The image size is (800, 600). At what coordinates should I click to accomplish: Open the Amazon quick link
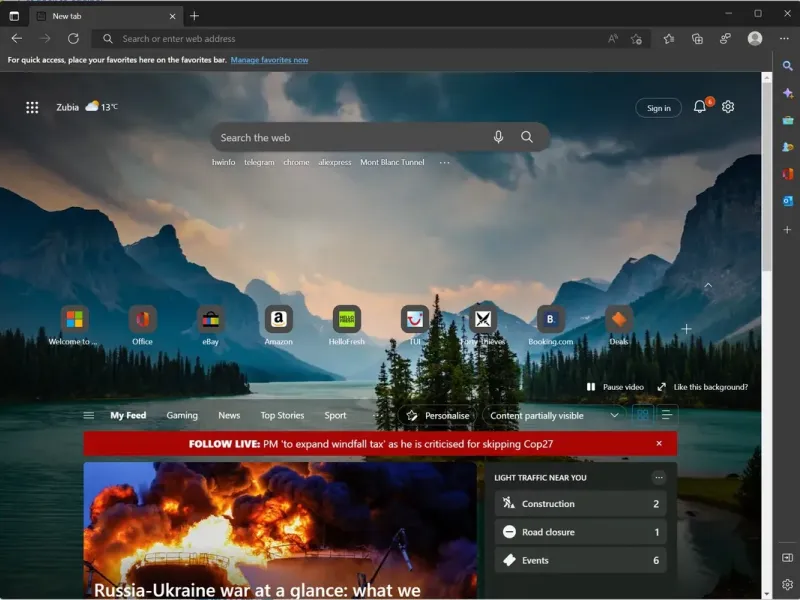(x=278, y=320)
